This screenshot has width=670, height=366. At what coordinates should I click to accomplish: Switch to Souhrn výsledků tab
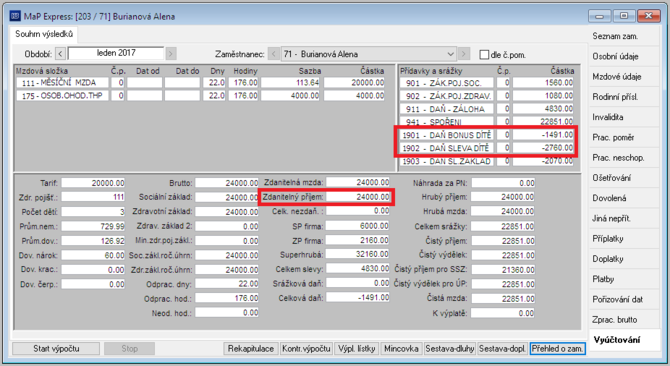(x=44, y=34)
